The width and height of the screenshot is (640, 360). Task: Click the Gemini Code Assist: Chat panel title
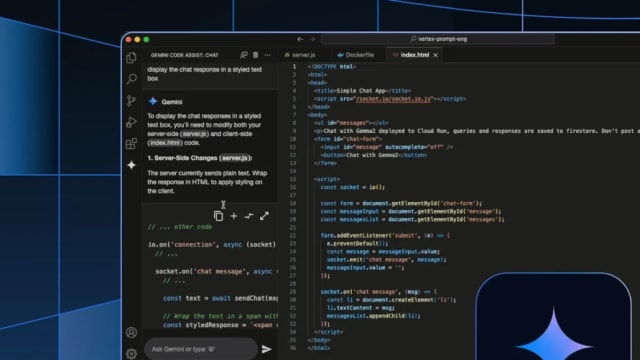(184, 55)
